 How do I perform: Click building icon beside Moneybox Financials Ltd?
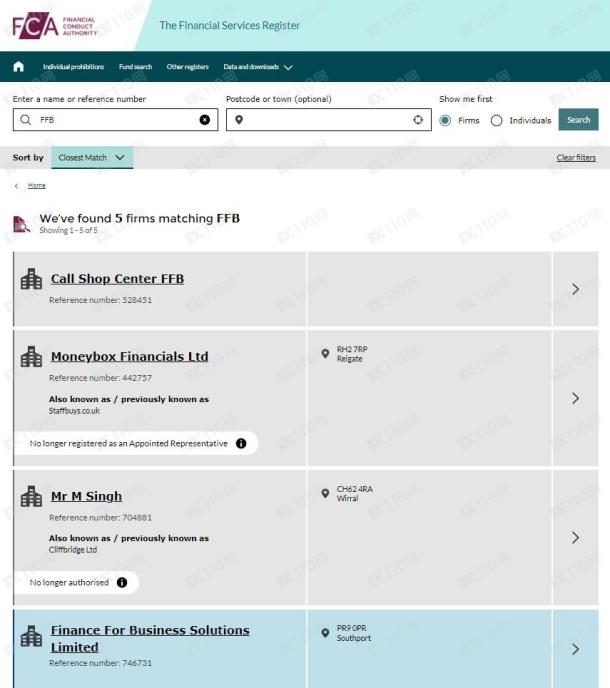click(31, 357)
